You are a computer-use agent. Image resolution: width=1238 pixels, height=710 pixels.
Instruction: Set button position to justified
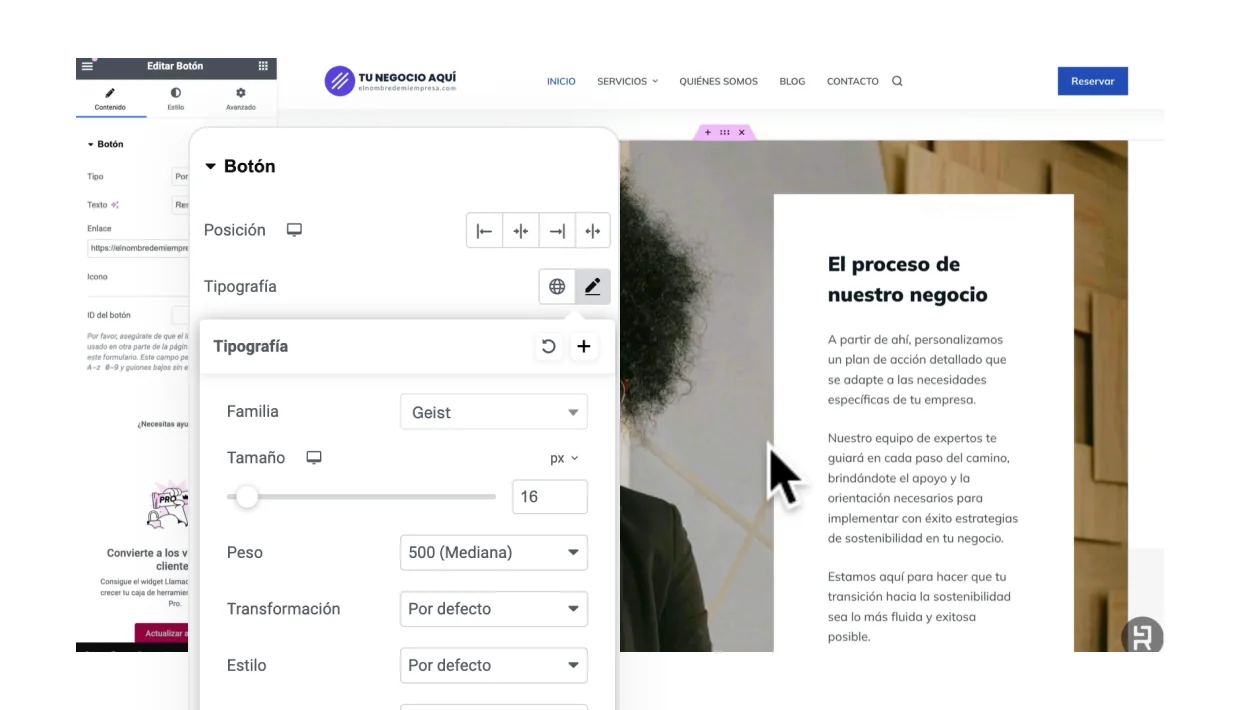click(x=592, y=231)
